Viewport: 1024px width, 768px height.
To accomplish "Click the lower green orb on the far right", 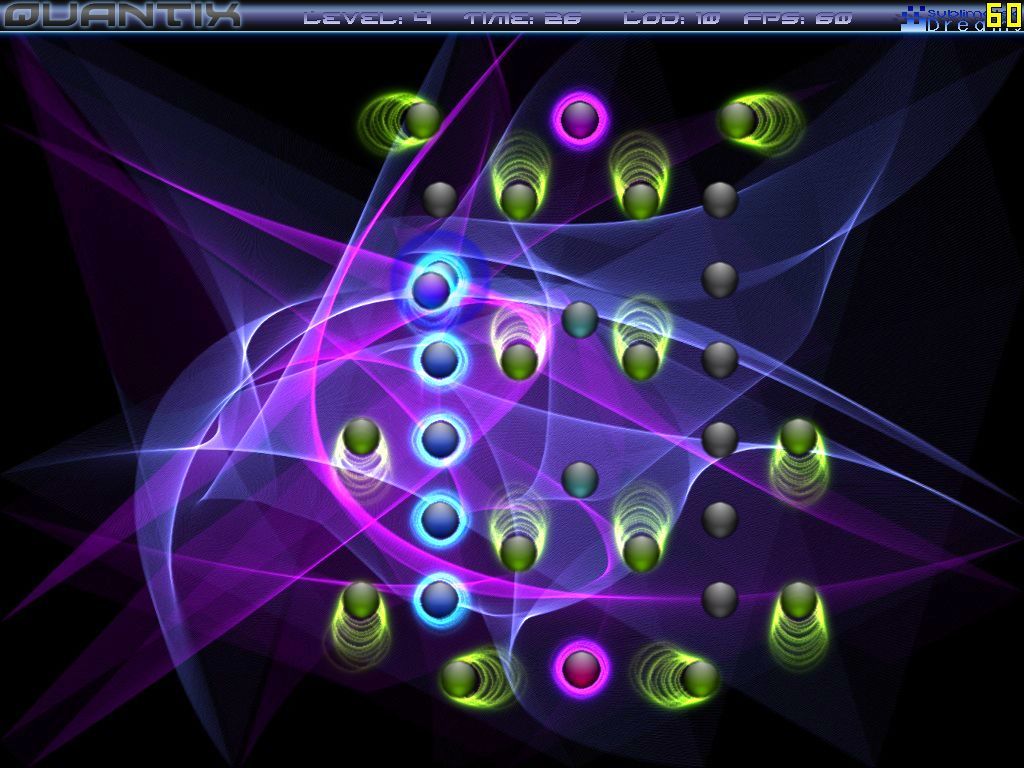I will click(x=799, y=600).
